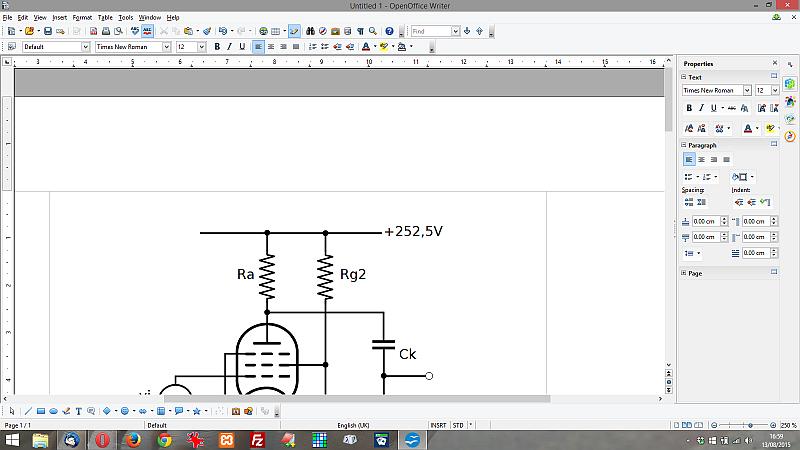Screen dimensions: 800x450
Task: Open the Tools menu
Action: click(x=125, y=17)
